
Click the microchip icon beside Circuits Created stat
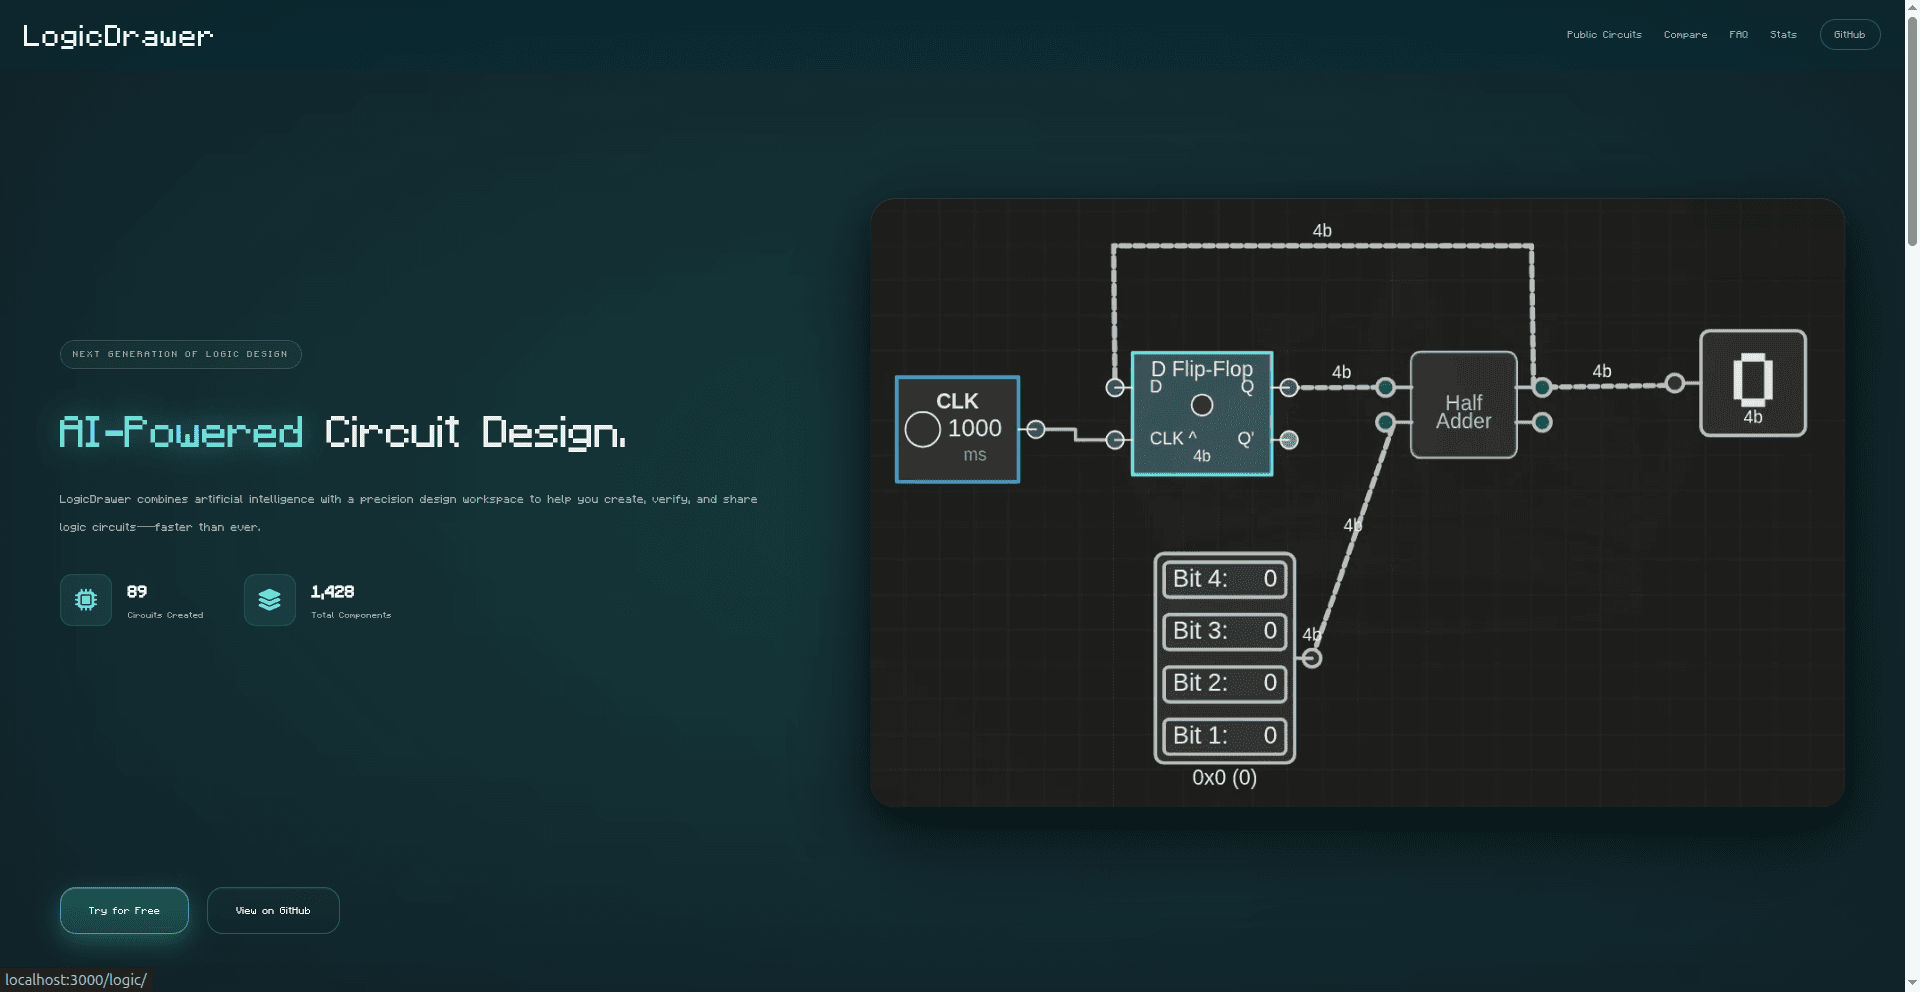tap(86, 599)
